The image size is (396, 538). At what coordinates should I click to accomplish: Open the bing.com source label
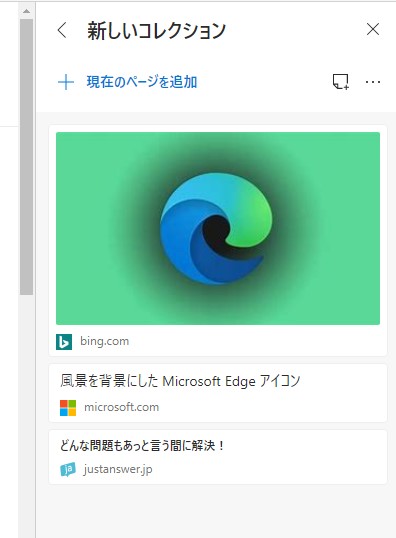(105, 341)
